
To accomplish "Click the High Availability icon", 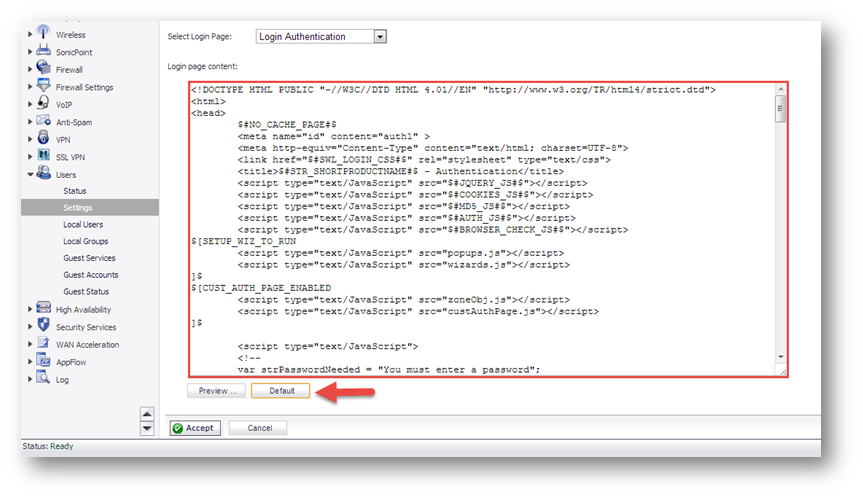I will [44, 309].
